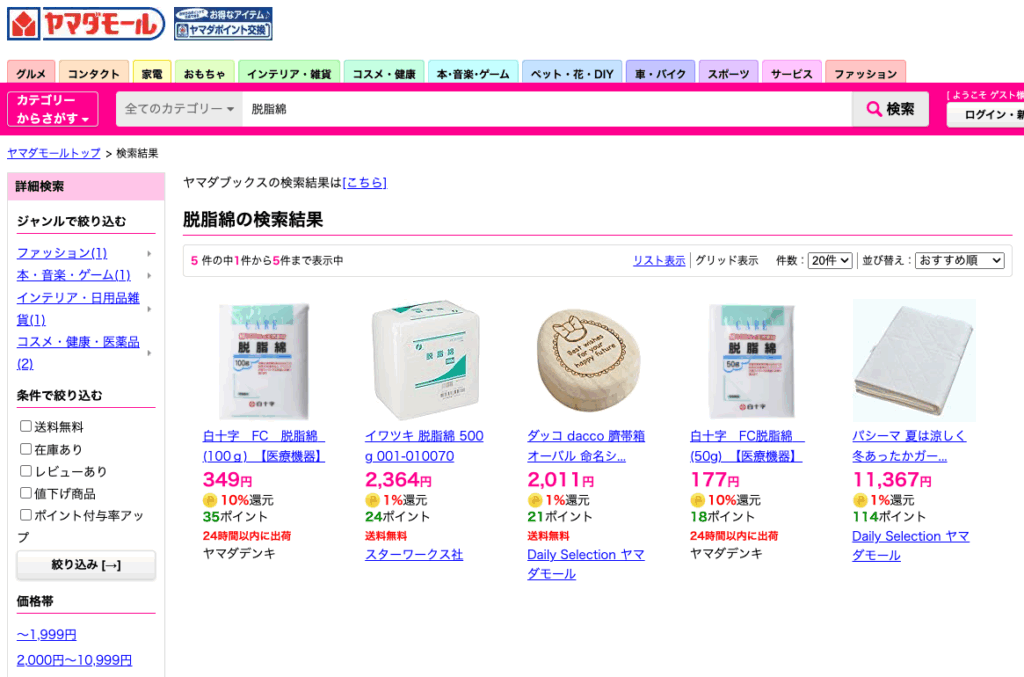The width and height of the screenshot is (1024, 677).
Task: Enable the 在庫あり checkbox
Action: tap(25, 449)
